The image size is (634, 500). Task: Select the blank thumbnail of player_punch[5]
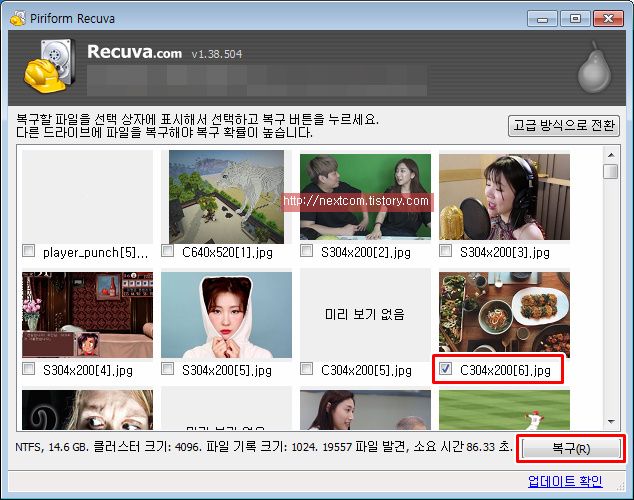(x=87, y=197)
